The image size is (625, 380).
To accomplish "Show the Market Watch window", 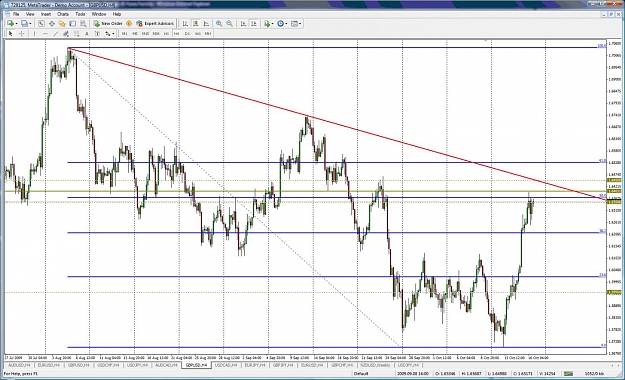I will click(41, 24).
